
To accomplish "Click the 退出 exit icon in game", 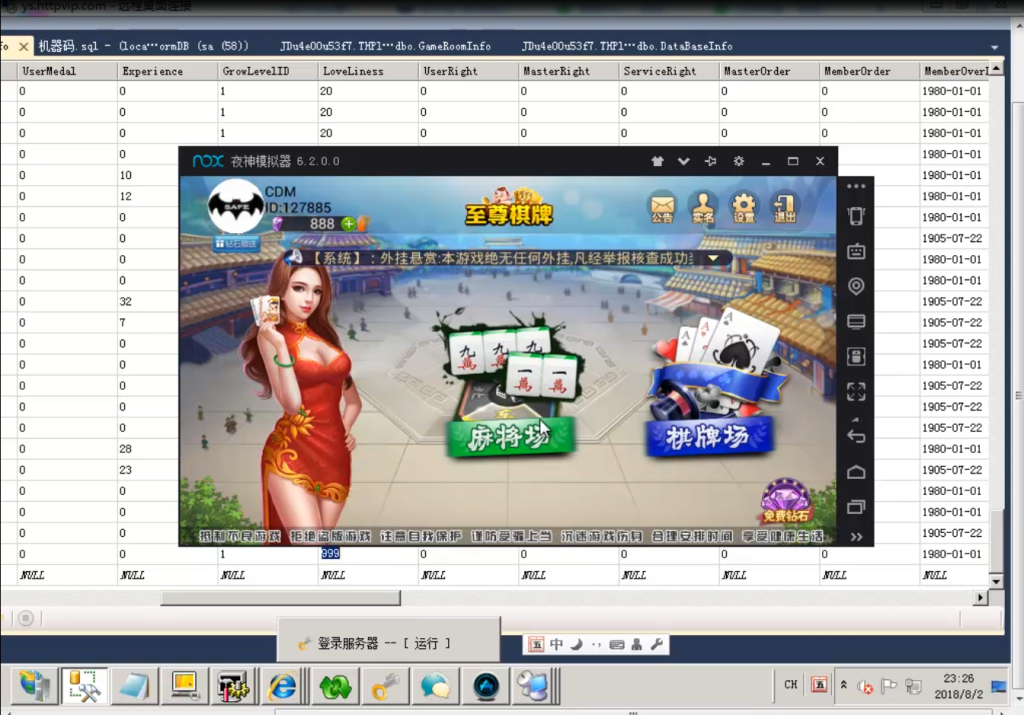I will (x=784, y=209).
